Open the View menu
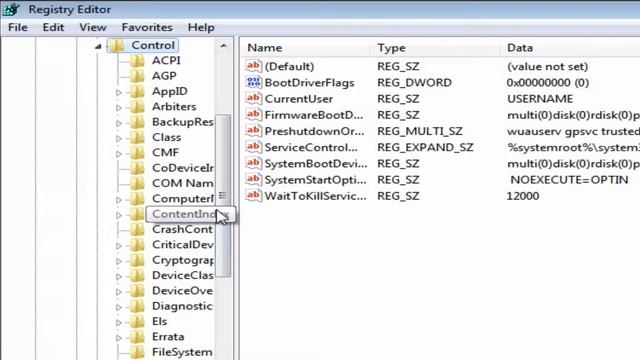 coord(93,27)
